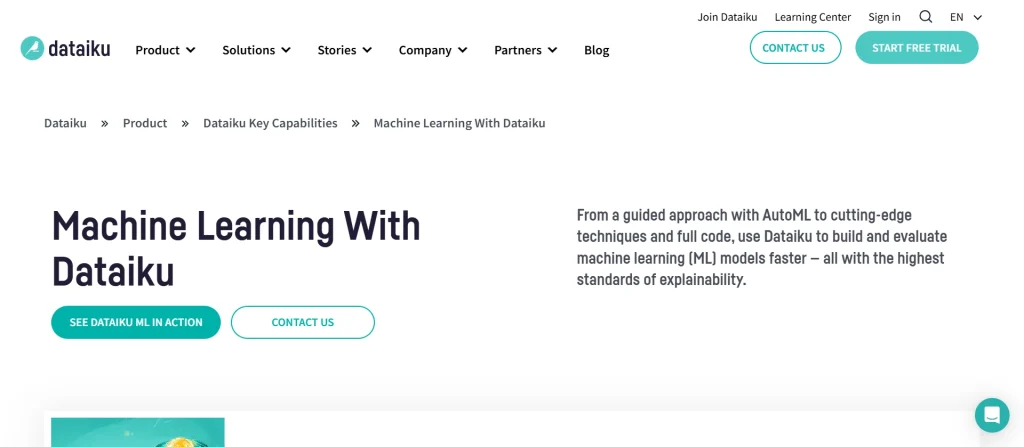Image resolution: width=1024 pixels, height=447 pixels.
Task: Expand the Partners menu
Action: point(525,50)
